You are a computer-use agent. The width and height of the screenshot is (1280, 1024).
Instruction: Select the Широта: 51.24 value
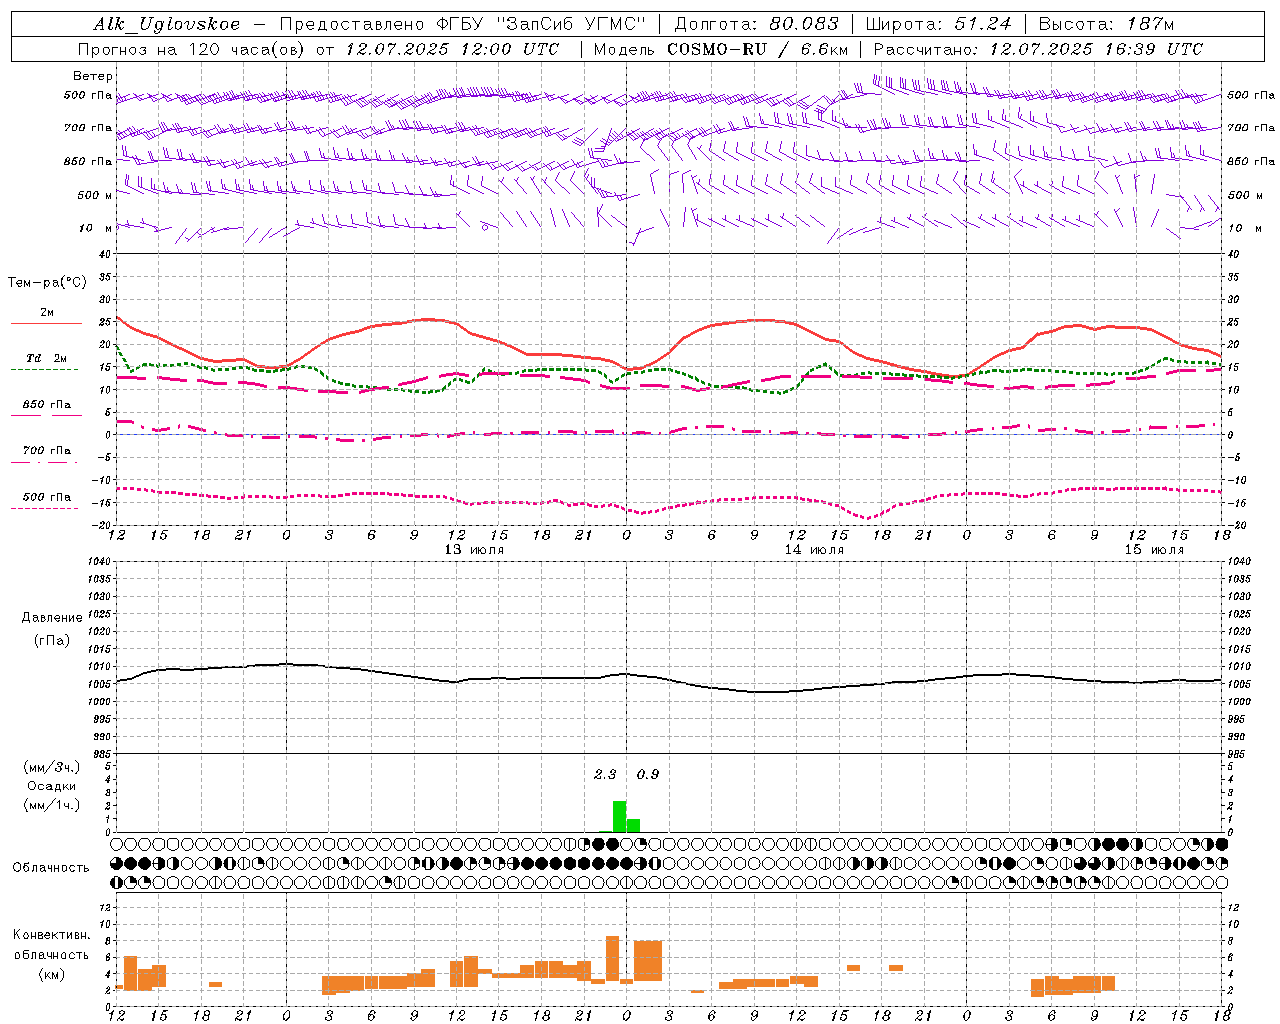tap(938, 24)
